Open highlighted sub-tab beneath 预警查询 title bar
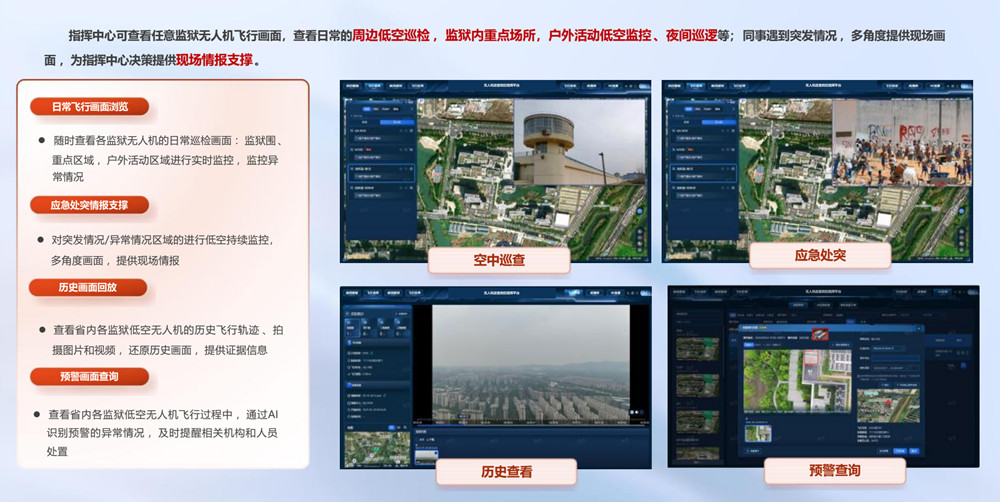This screenshot has height=502, width=1000. click(x=798, y=305)
